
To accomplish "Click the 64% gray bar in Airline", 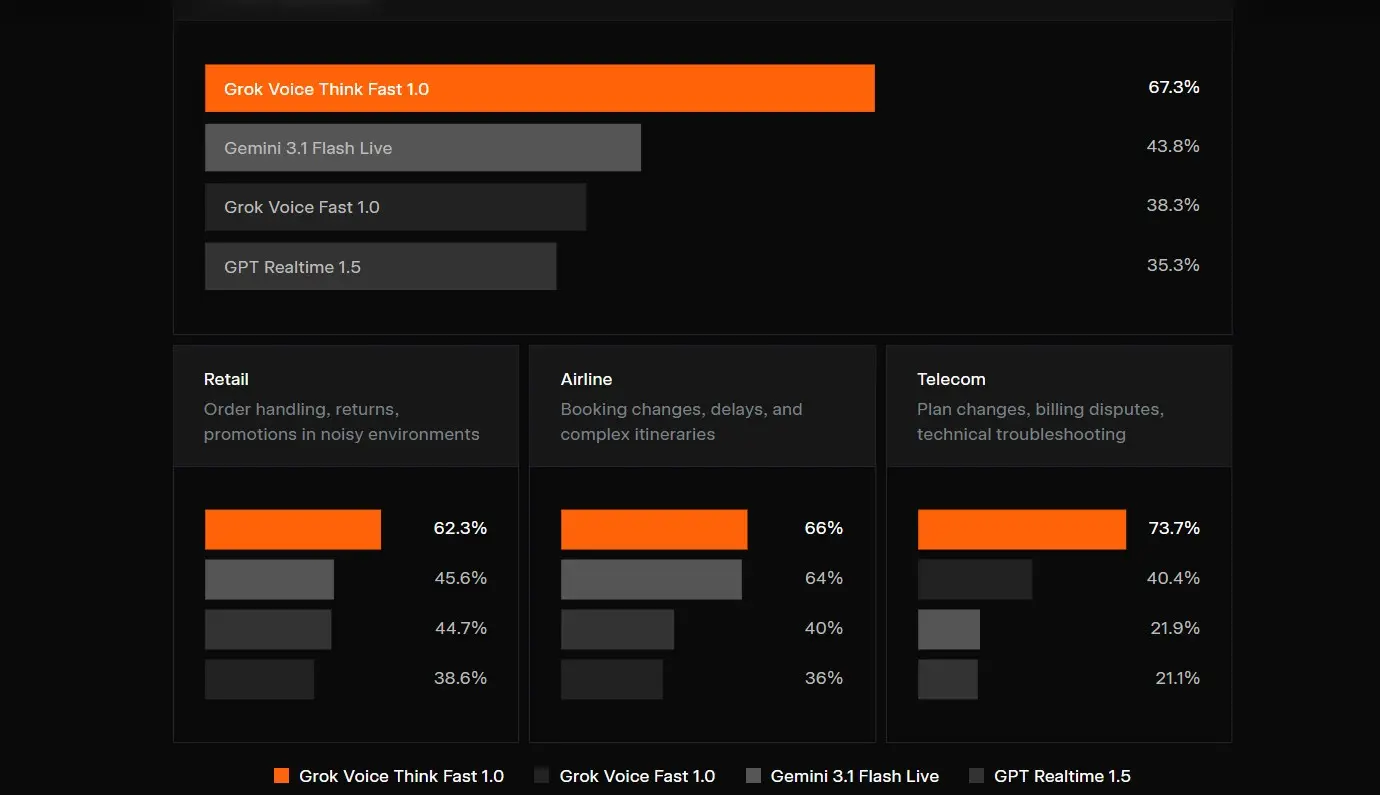I will pos(651,579).
